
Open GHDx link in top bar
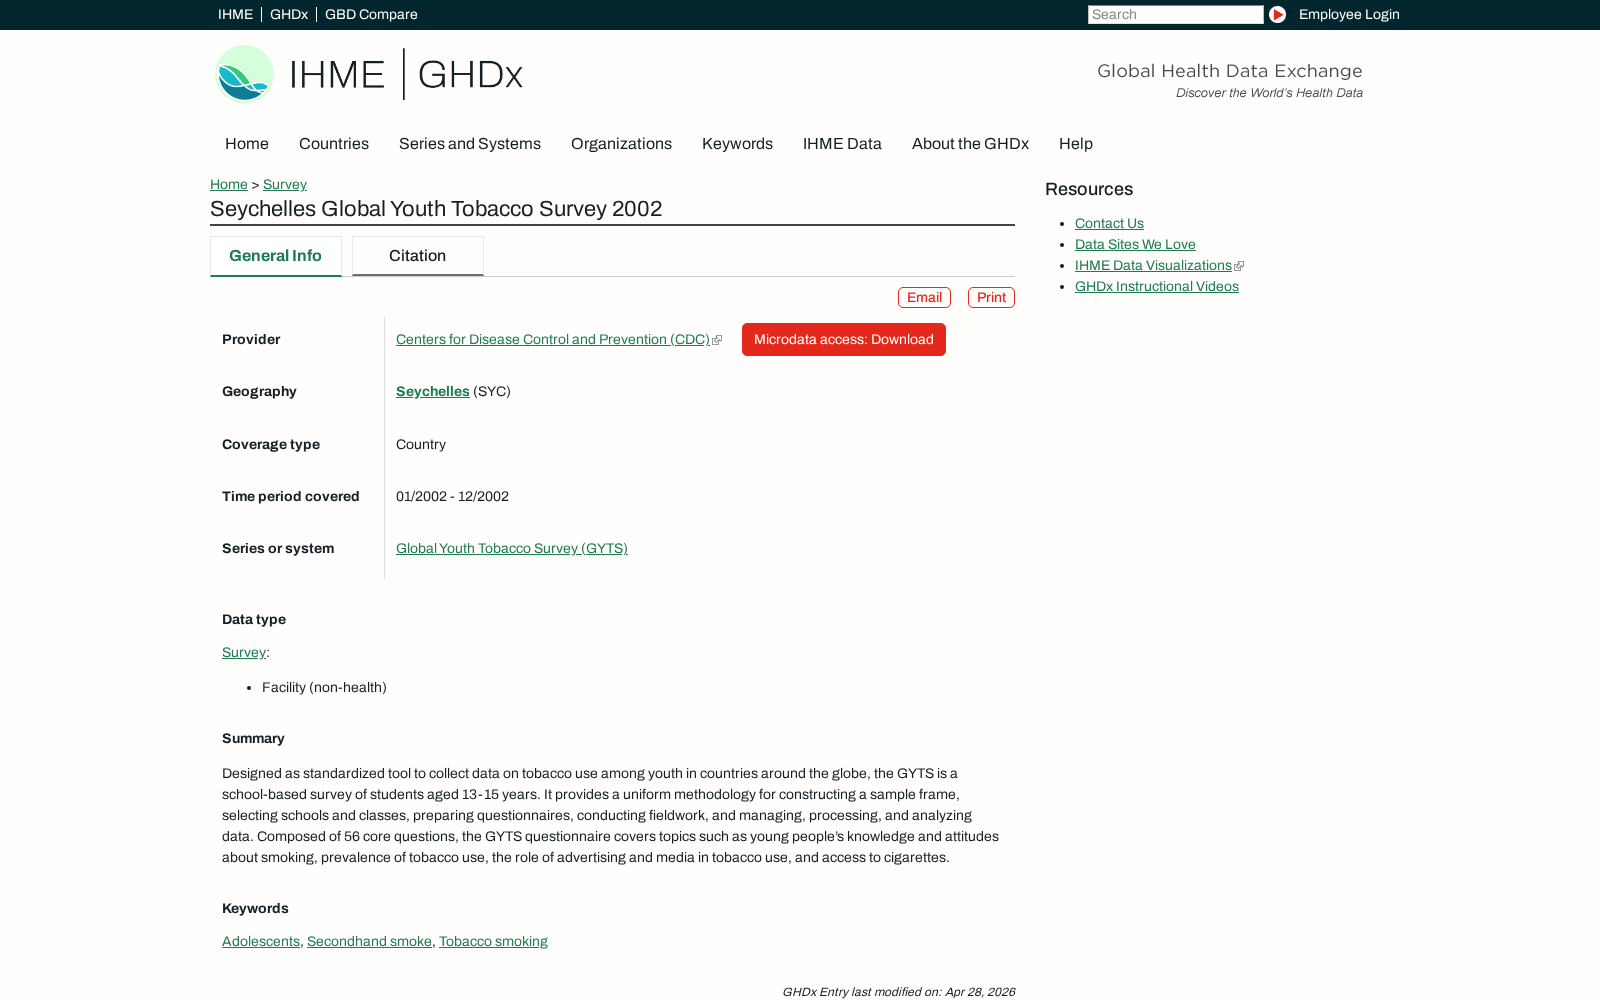tap(289, 14)
